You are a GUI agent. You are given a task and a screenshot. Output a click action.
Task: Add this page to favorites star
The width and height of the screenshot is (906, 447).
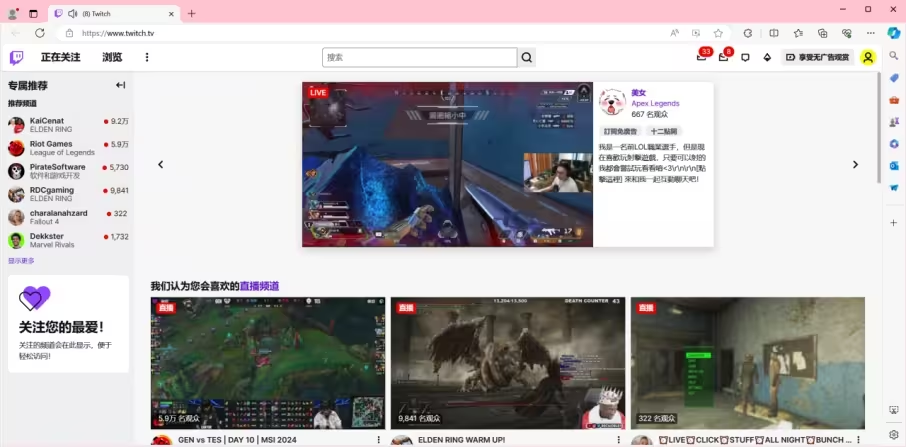pos(718,33)
